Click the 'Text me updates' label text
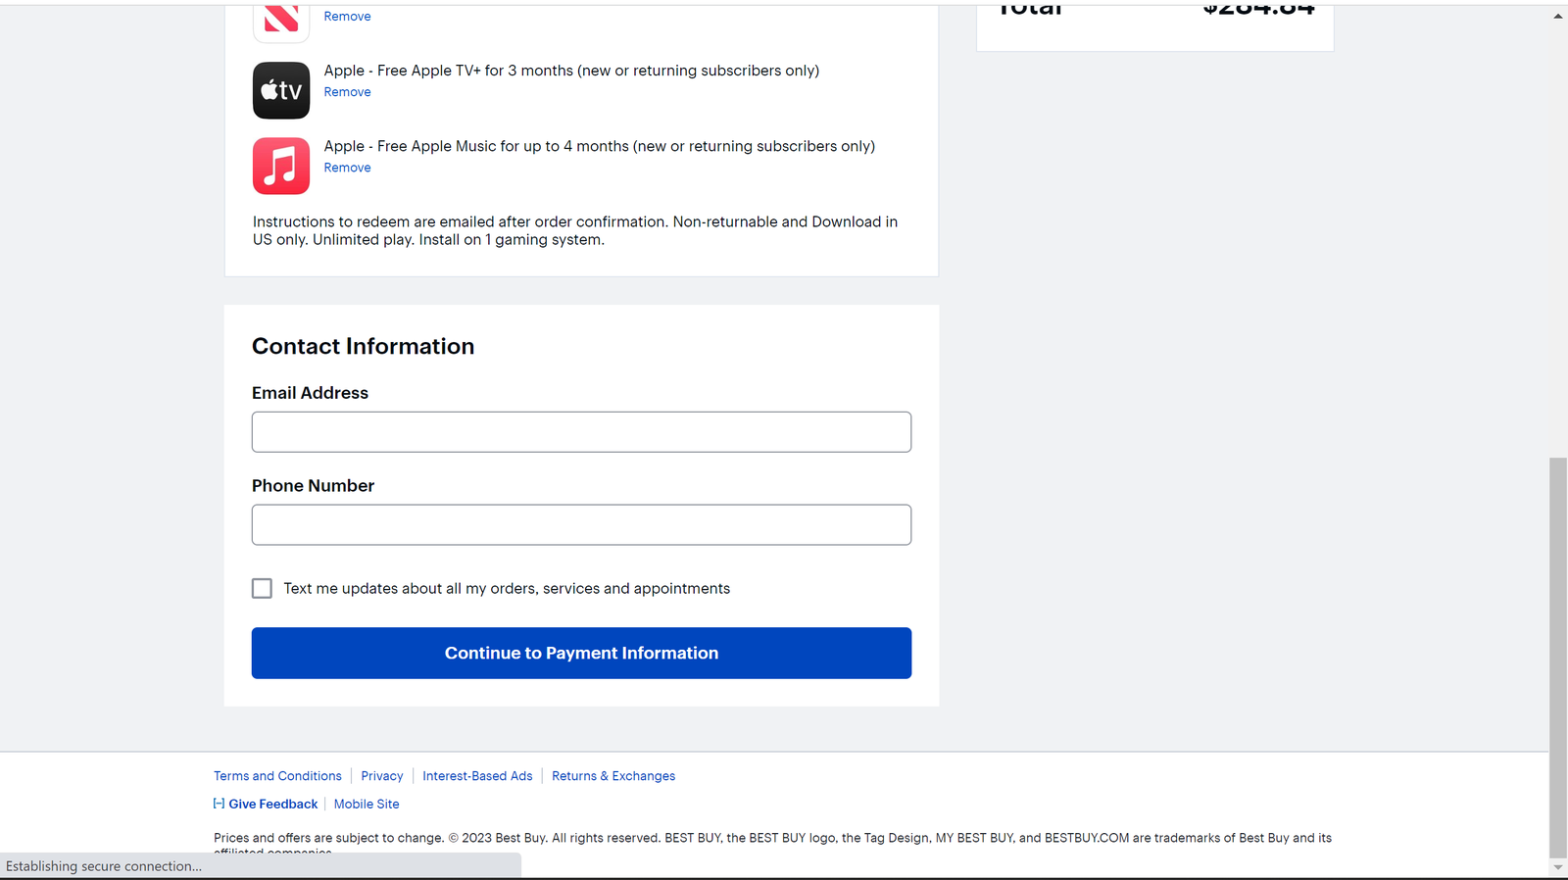Screen dimensions: 1568x880 click(x=506, y=589)
